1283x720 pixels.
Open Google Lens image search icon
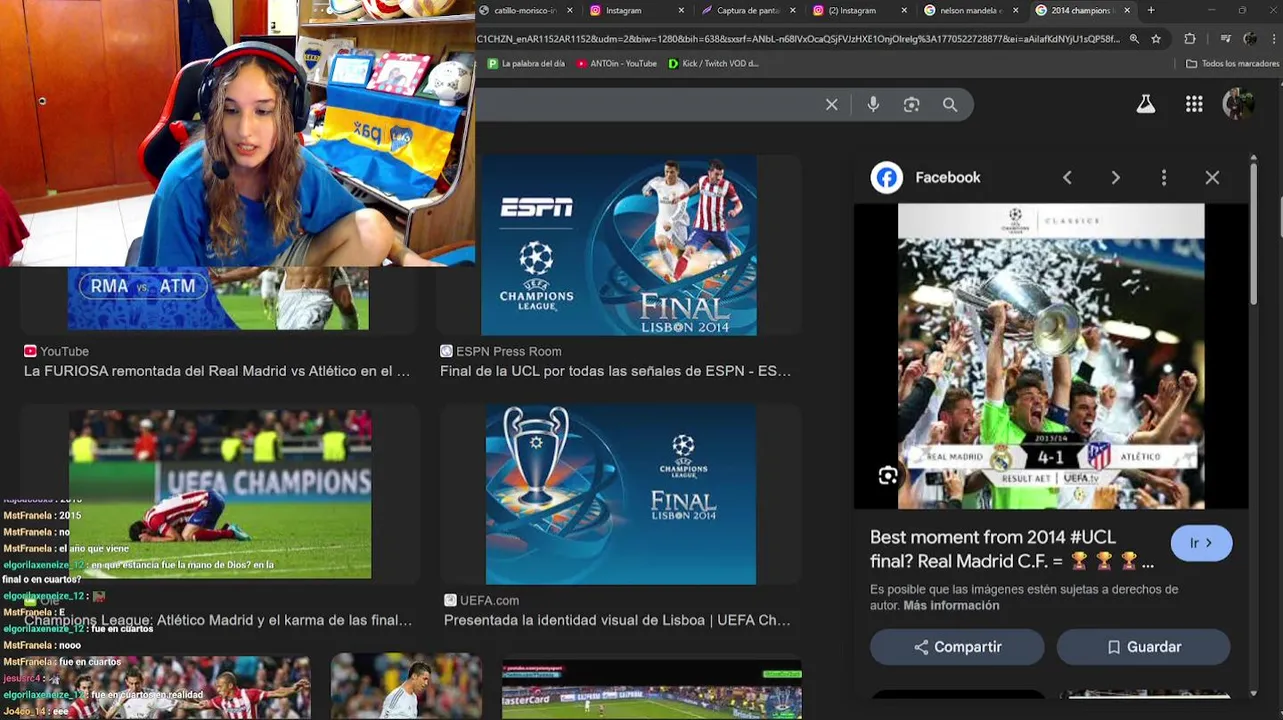(911, 105)
